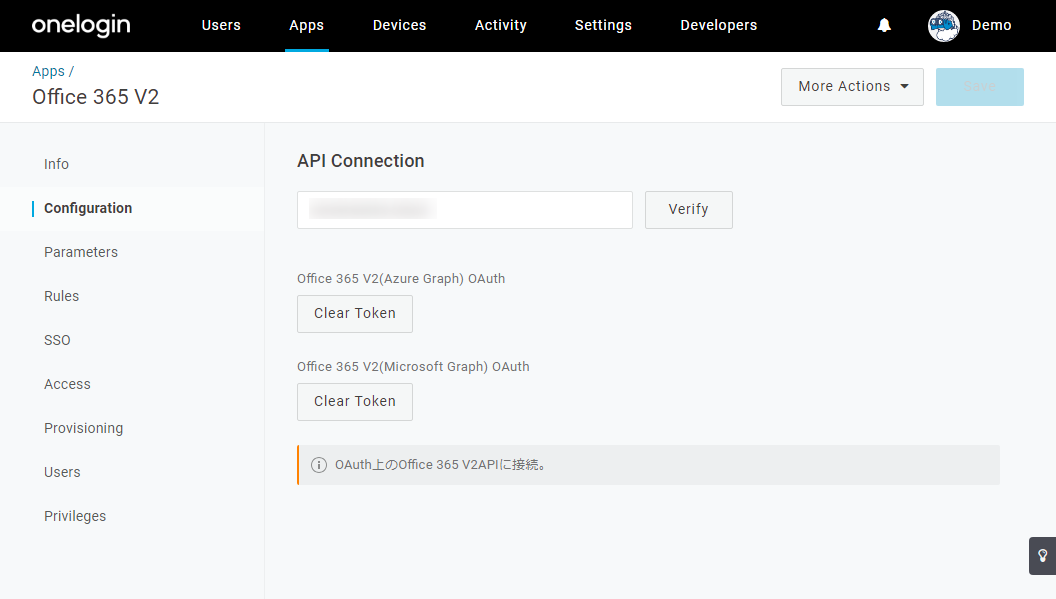Open the notifications bell icon
Screen dimensions: 1056x599
click(884, 26)
